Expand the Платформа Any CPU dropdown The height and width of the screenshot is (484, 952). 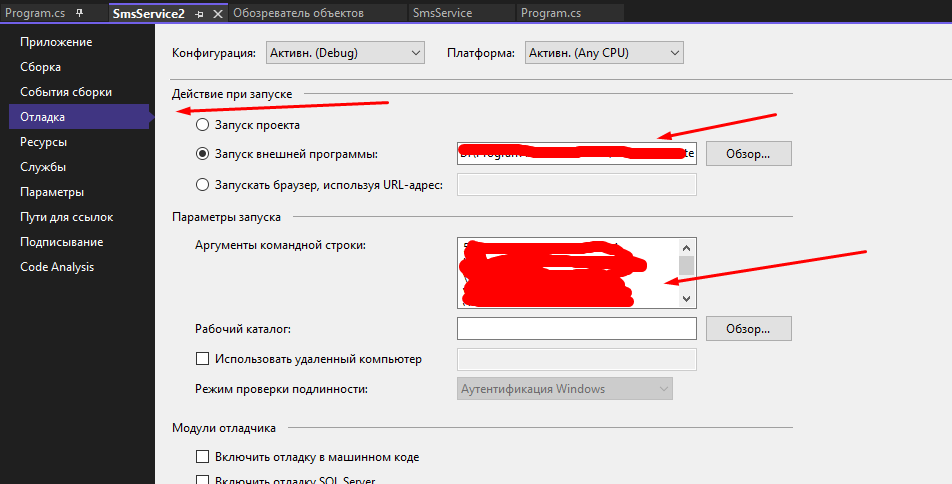(x=604, y=53)
